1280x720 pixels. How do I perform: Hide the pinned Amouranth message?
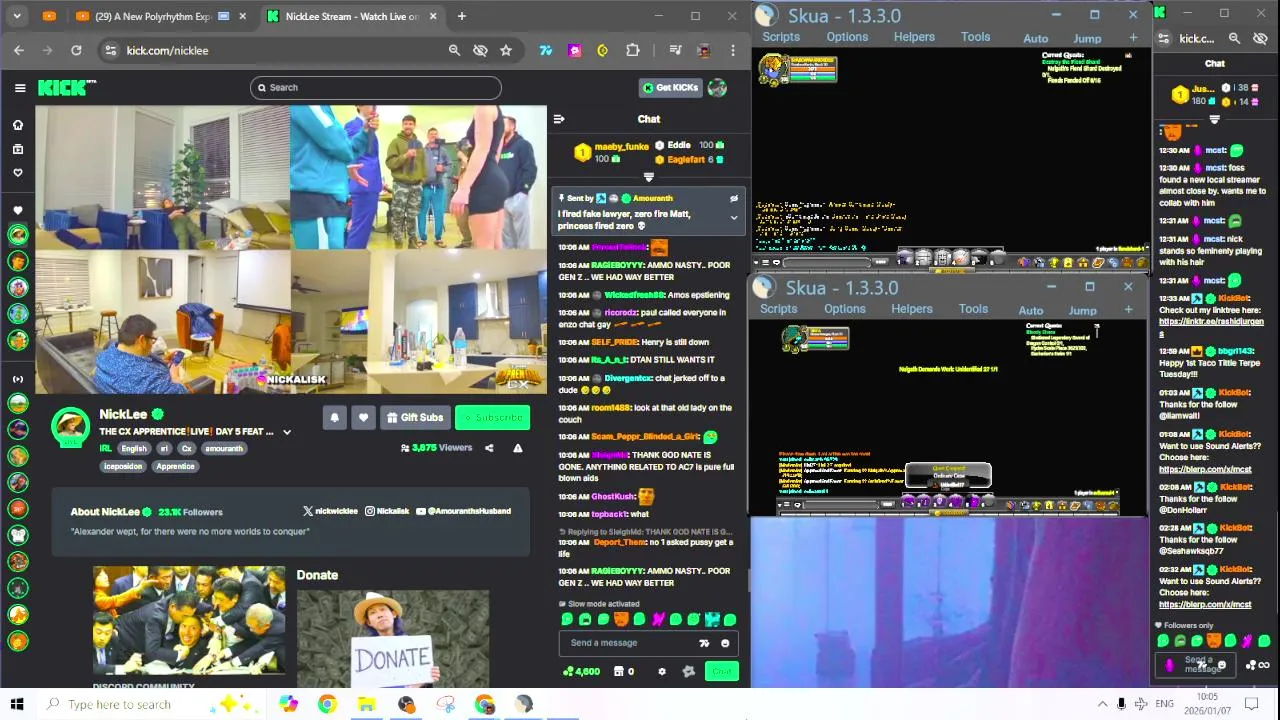[x=734, y=198]
